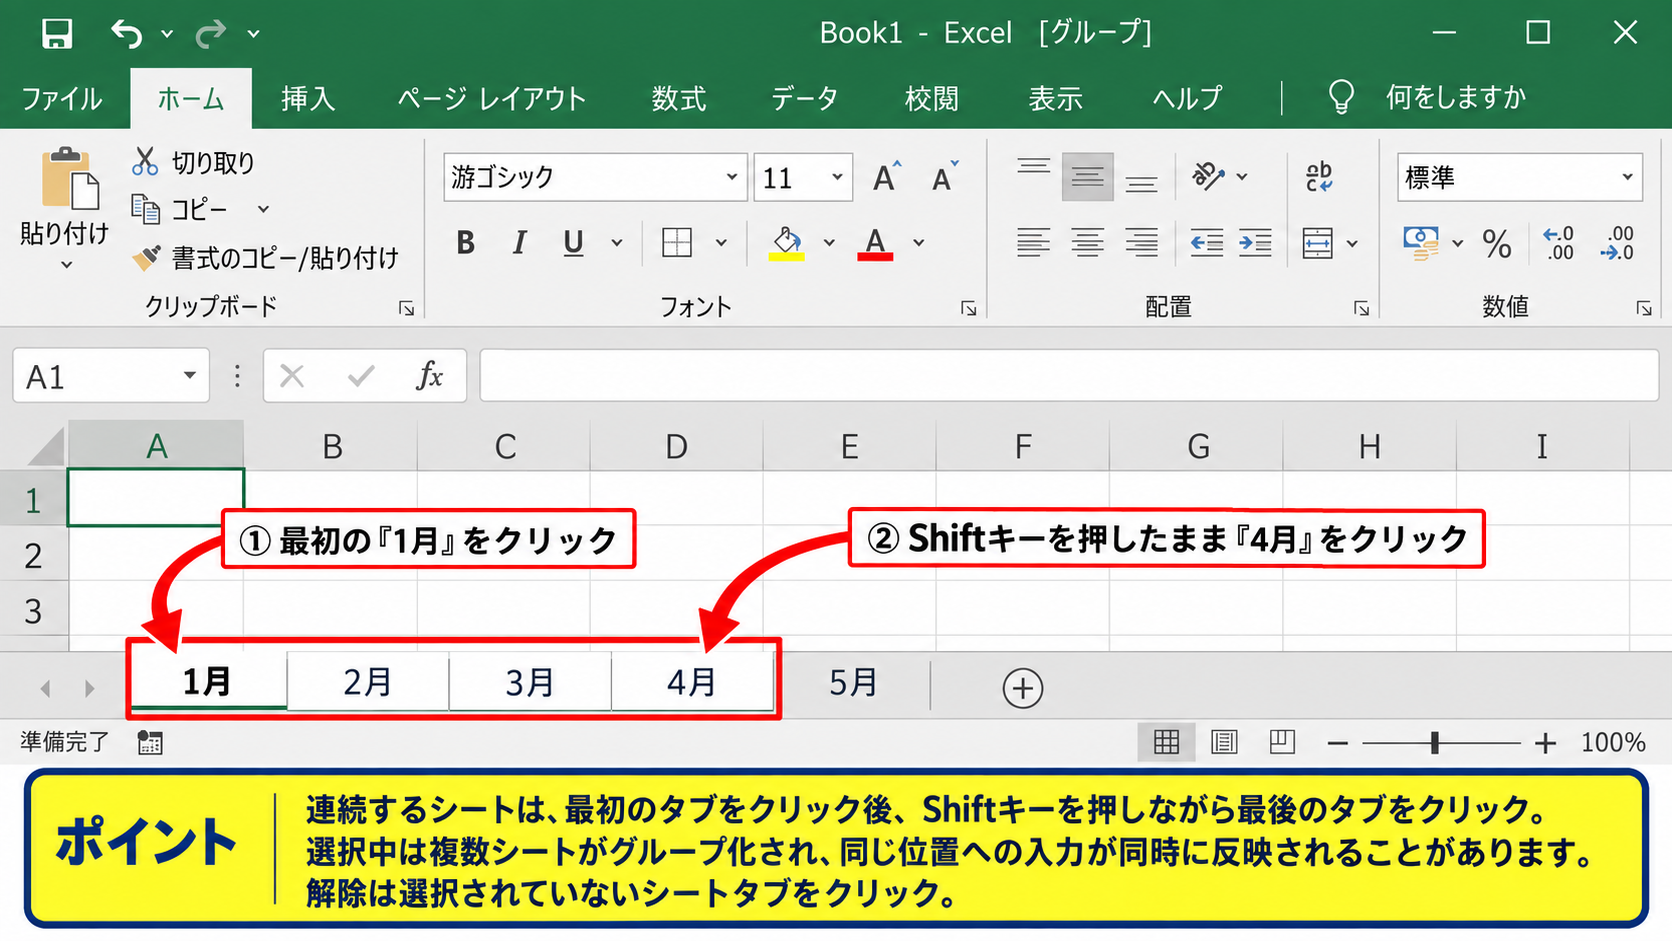This screenshot has width=1672, height=941.
Task: Toggle center horizontal alignment
Action: point(1088,242)
